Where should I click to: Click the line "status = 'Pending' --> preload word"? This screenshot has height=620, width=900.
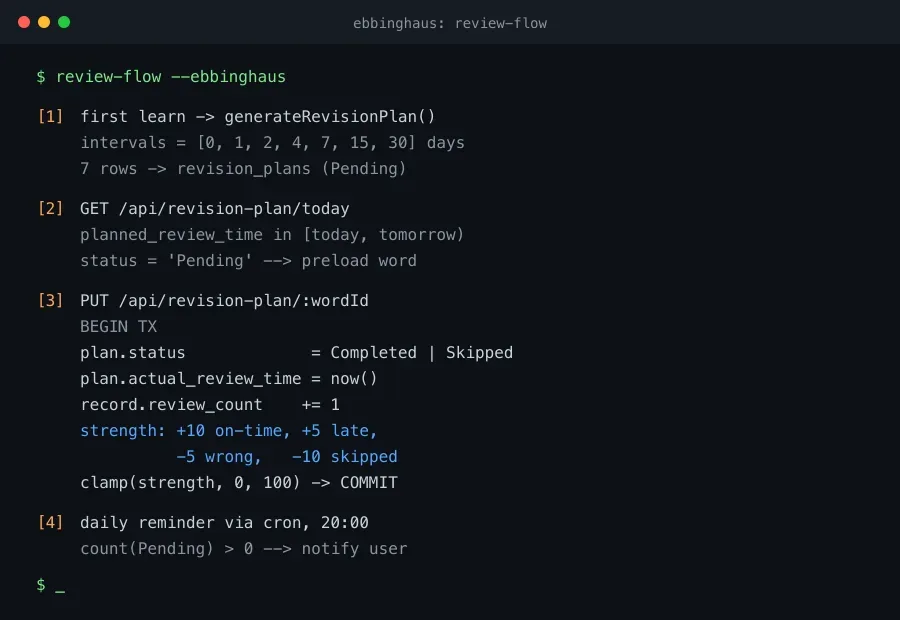249,261
